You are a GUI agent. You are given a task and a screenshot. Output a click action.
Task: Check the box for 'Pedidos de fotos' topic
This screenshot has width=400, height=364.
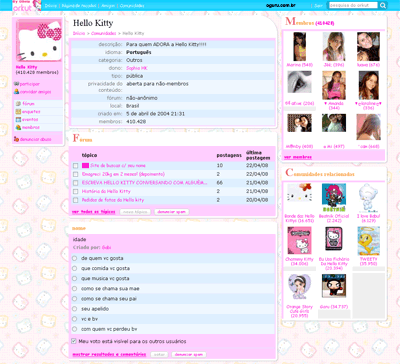point(76,200)
